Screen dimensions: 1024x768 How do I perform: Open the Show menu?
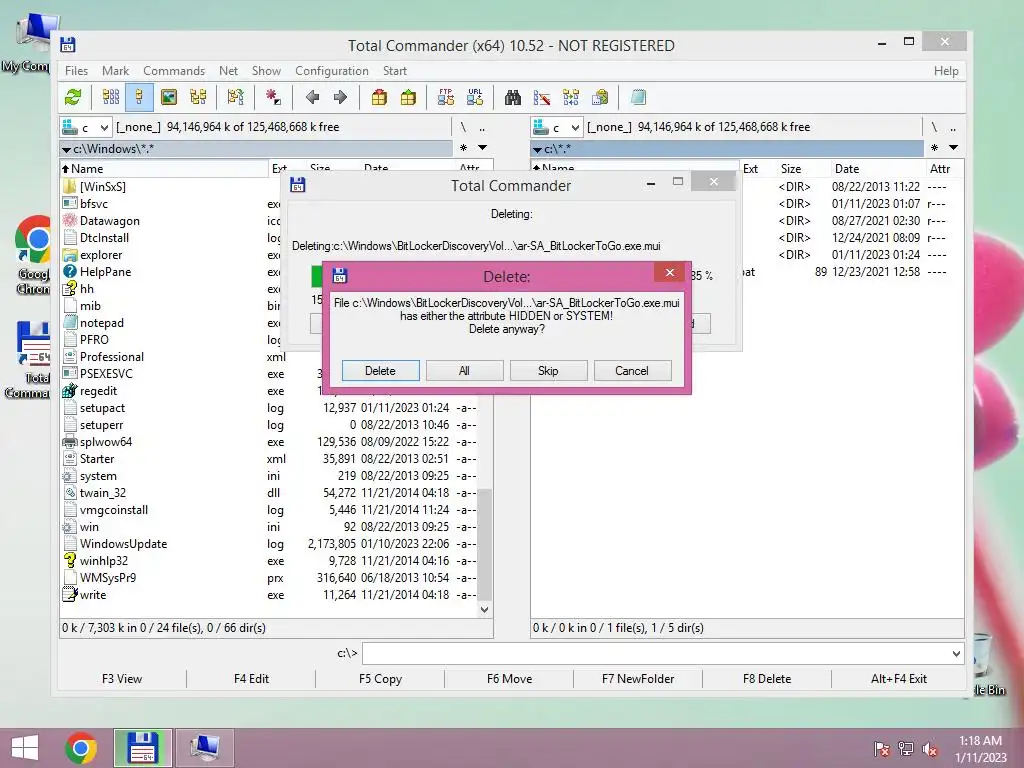[266, 71]
